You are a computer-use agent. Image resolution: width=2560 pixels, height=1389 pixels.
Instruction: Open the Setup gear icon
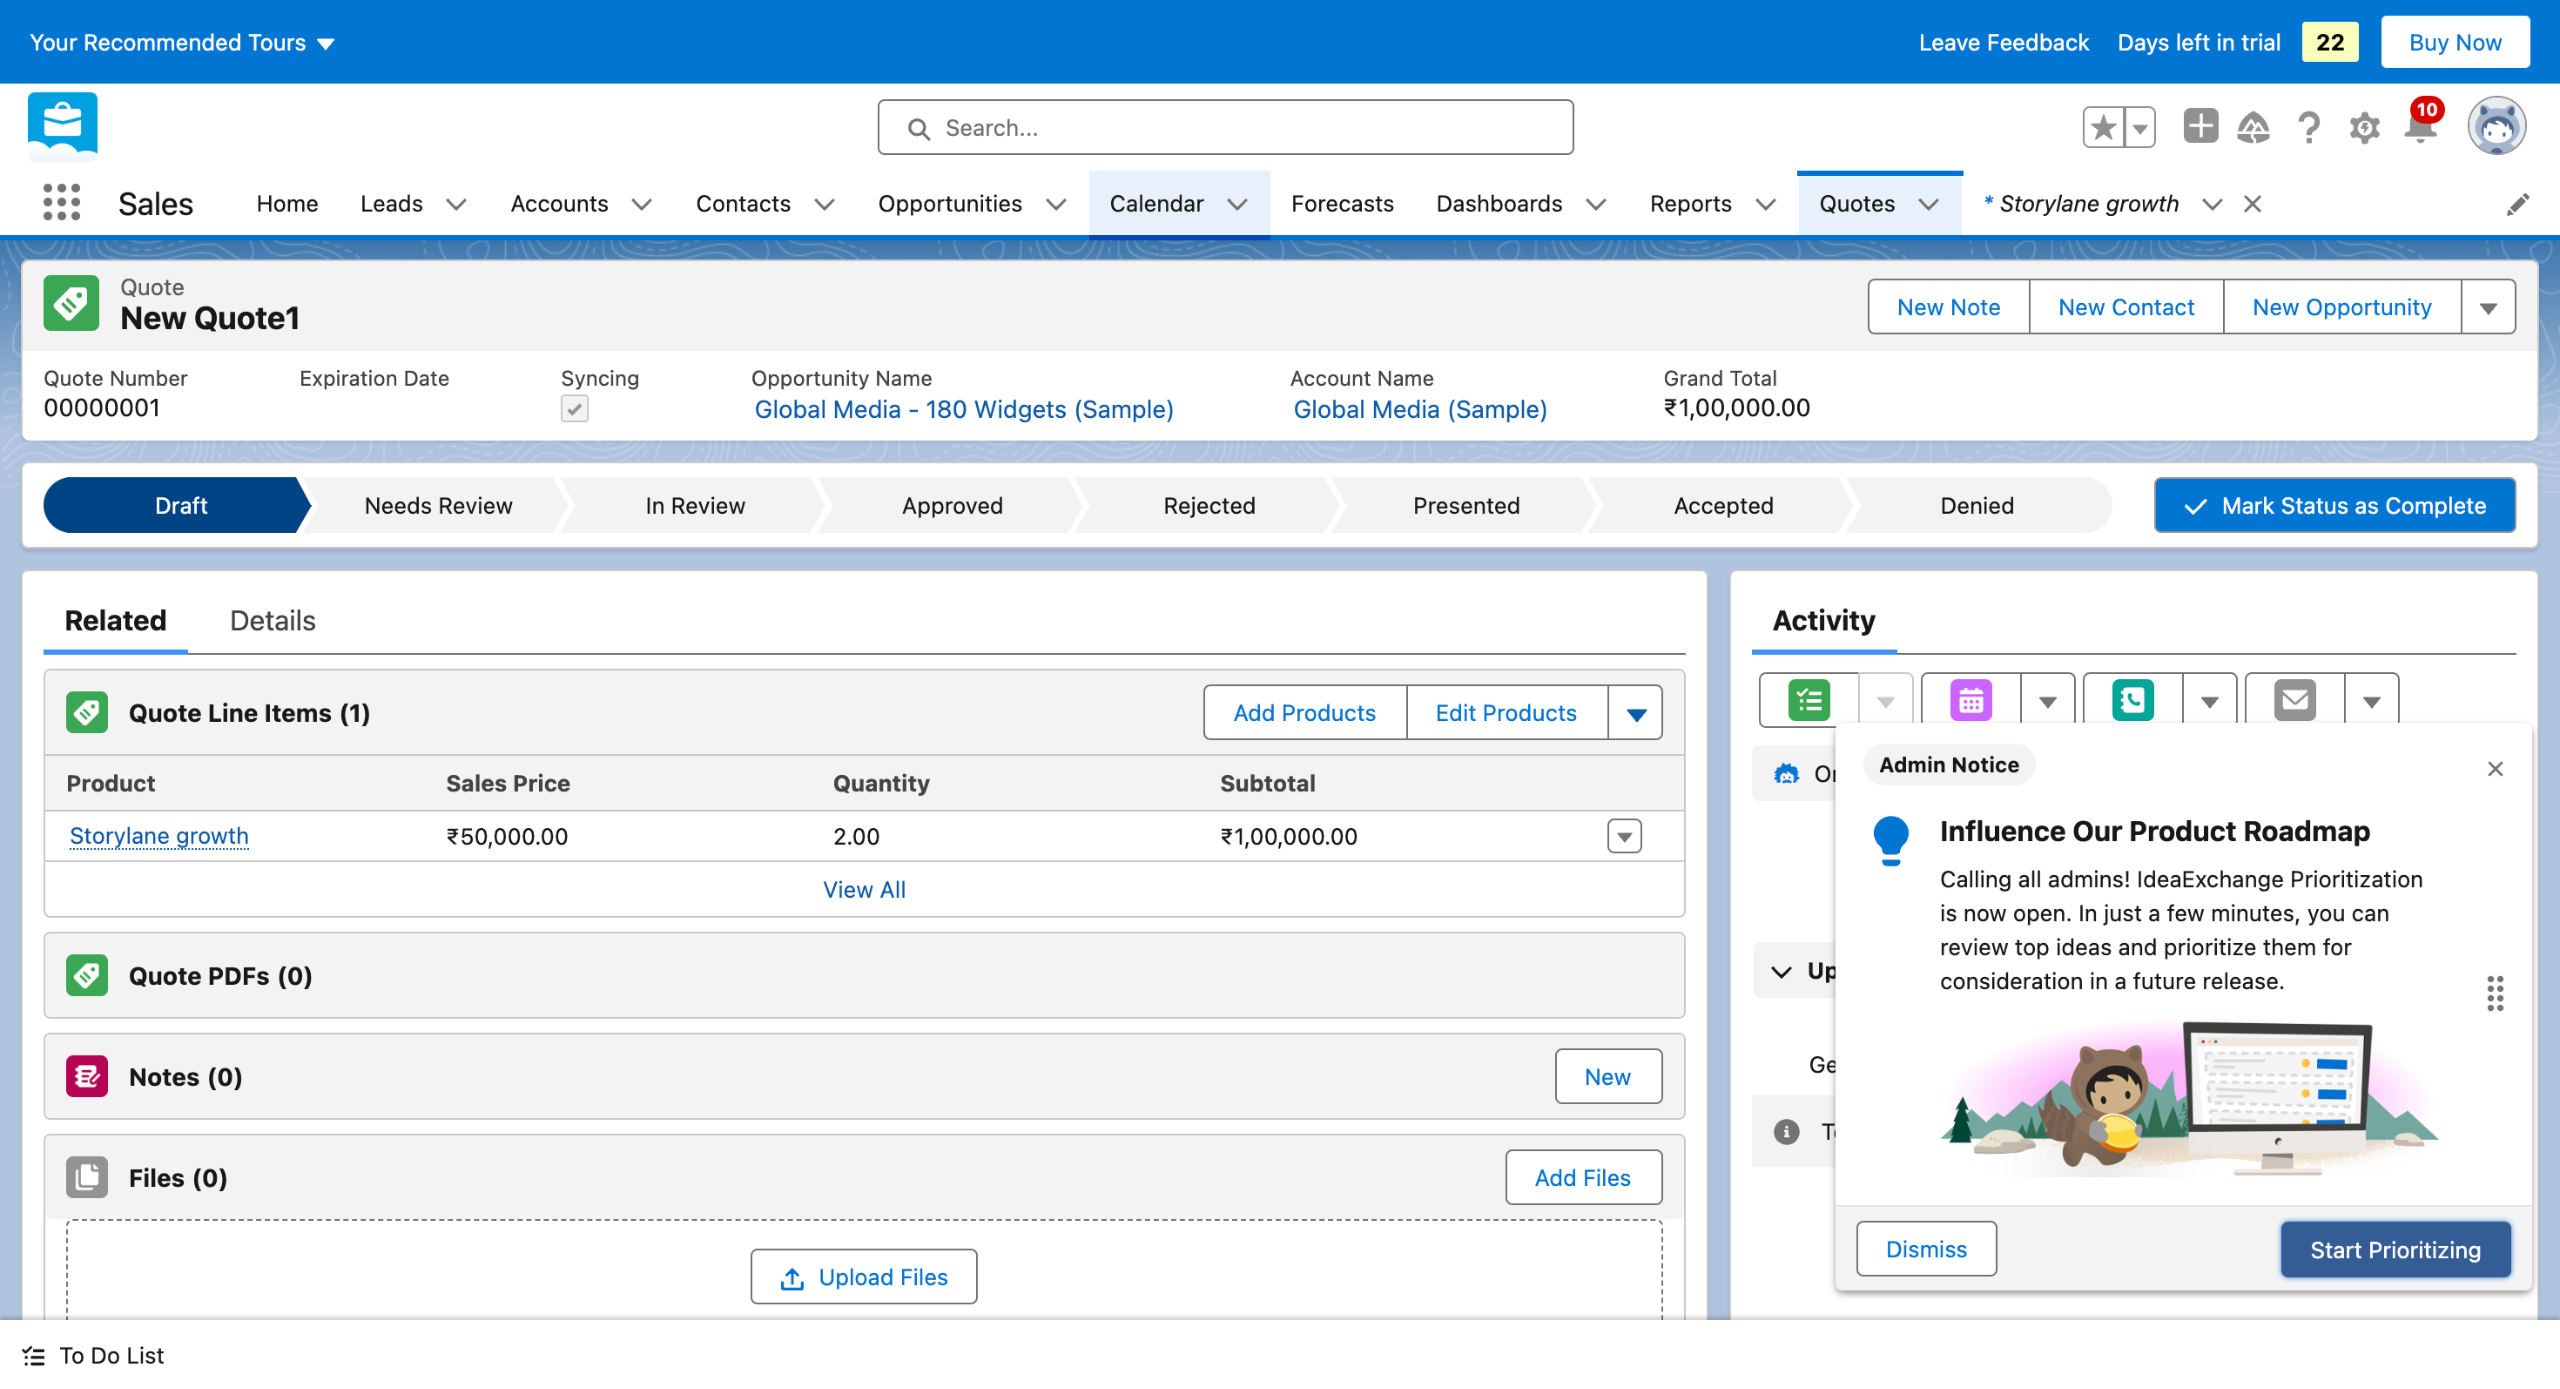tap(2364, 128)
